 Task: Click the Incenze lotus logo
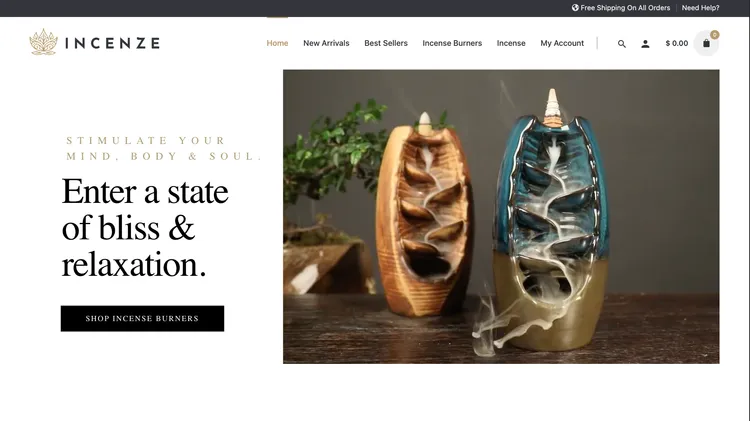44,42
